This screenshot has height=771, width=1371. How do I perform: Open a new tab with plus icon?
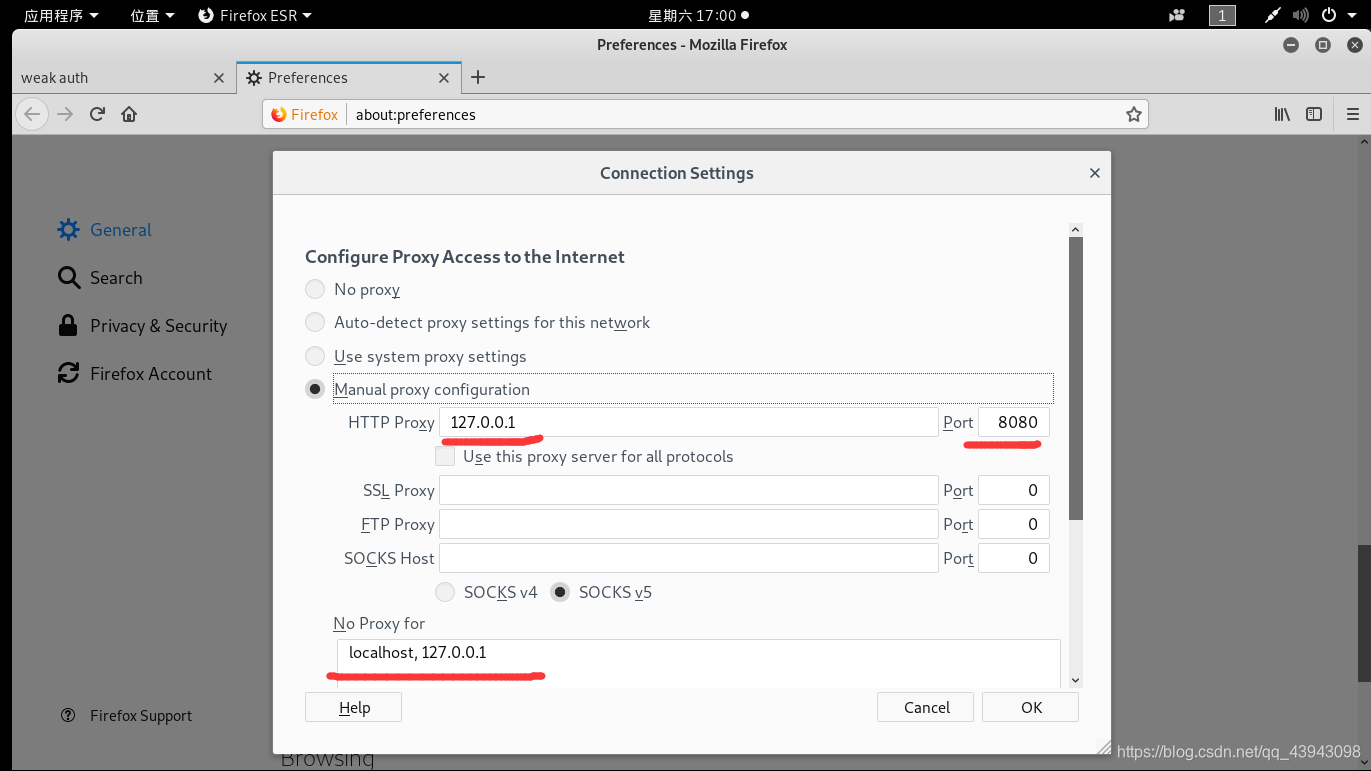tap(478, 77)
